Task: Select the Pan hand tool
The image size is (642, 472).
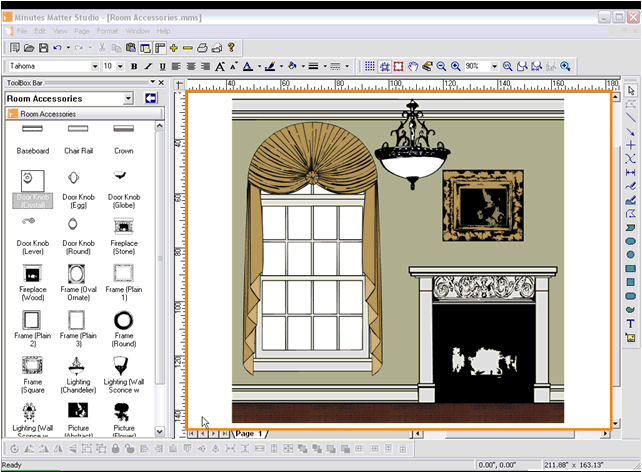Action: pyautogui.click(x=413, y=66)
